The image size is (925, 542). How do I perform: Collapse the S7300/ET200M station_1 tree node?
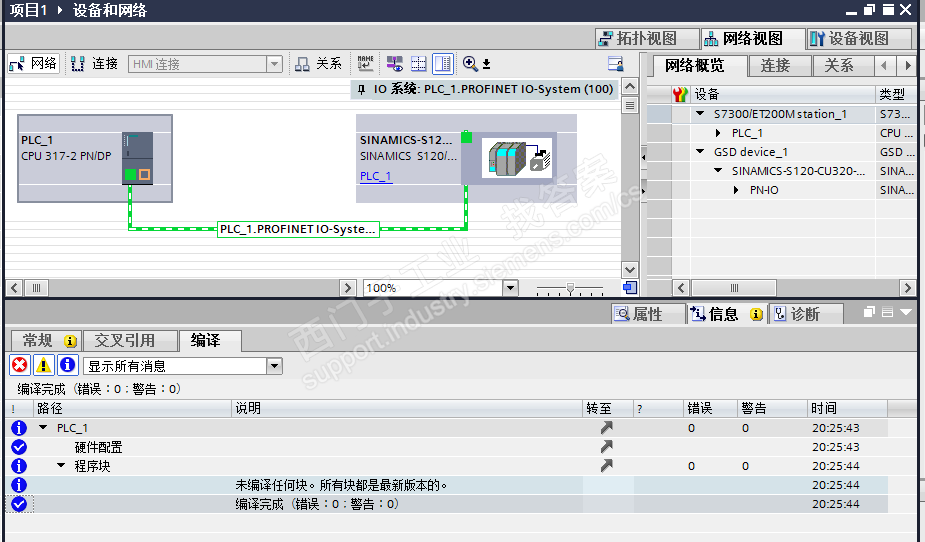point(700,113)
